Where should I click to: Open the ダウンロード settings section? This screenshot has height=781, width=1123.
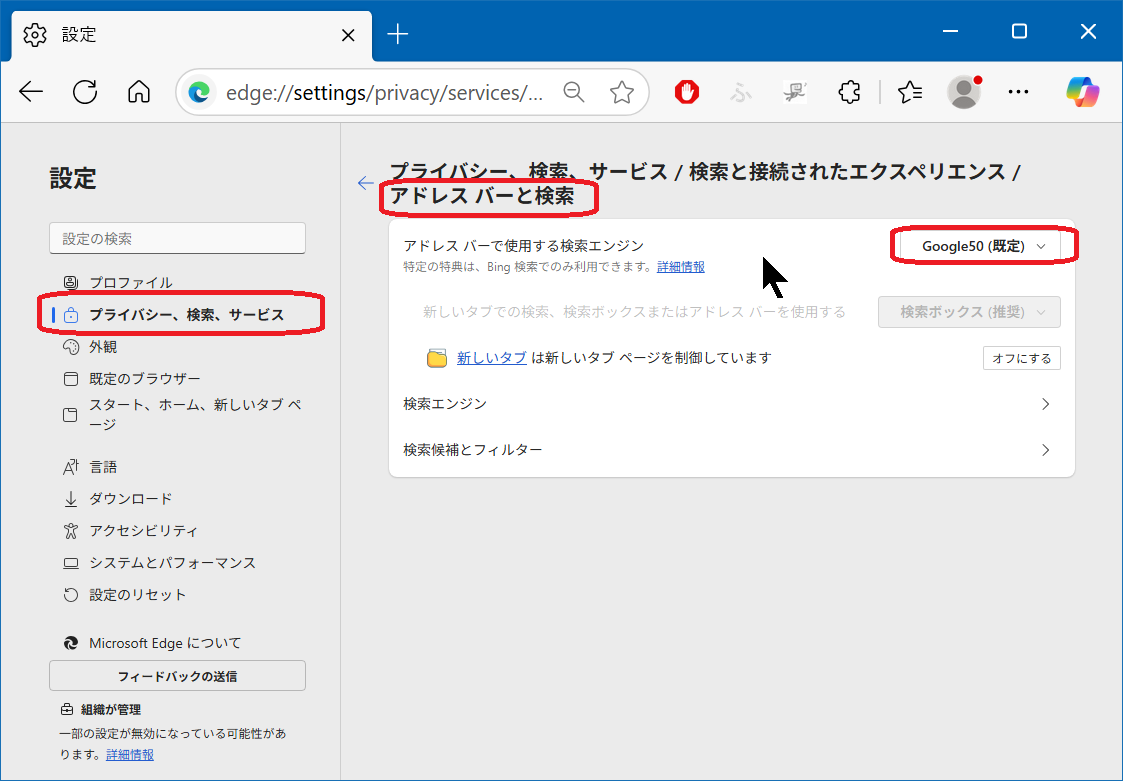pos(130,499)
